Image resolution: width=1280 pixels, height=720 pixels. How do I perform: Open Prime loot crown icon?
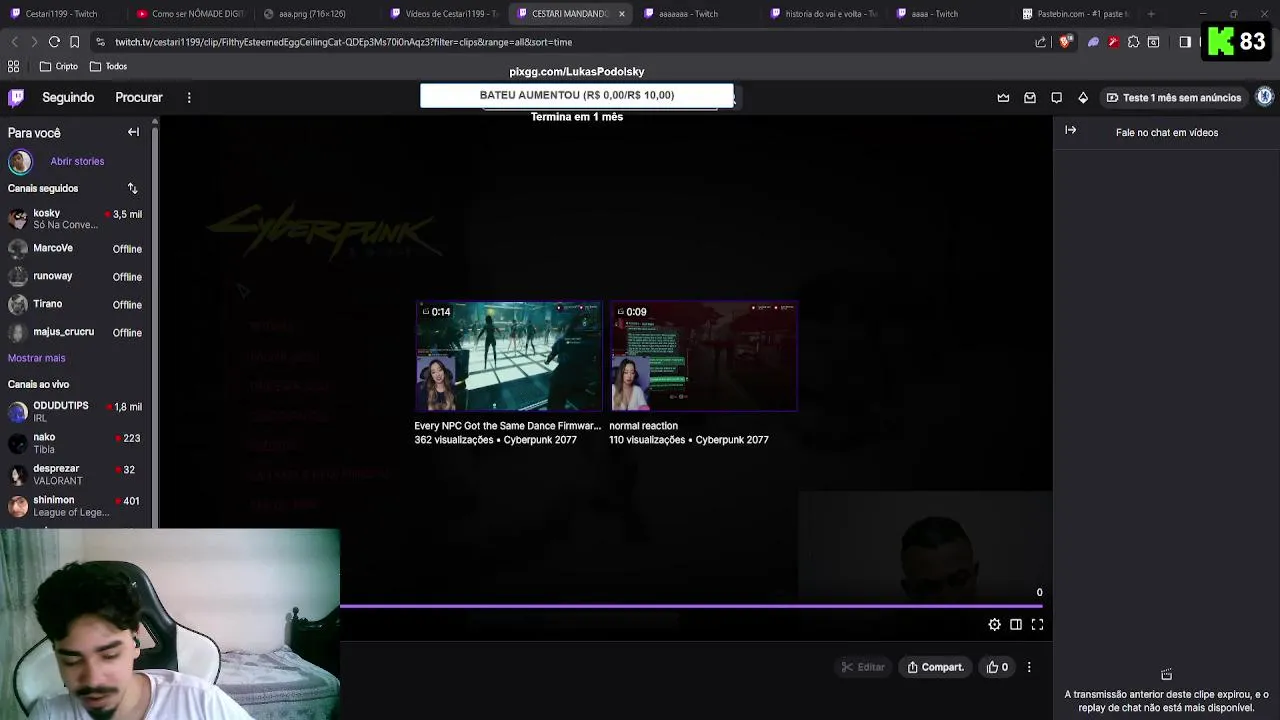pos(1003,98)
